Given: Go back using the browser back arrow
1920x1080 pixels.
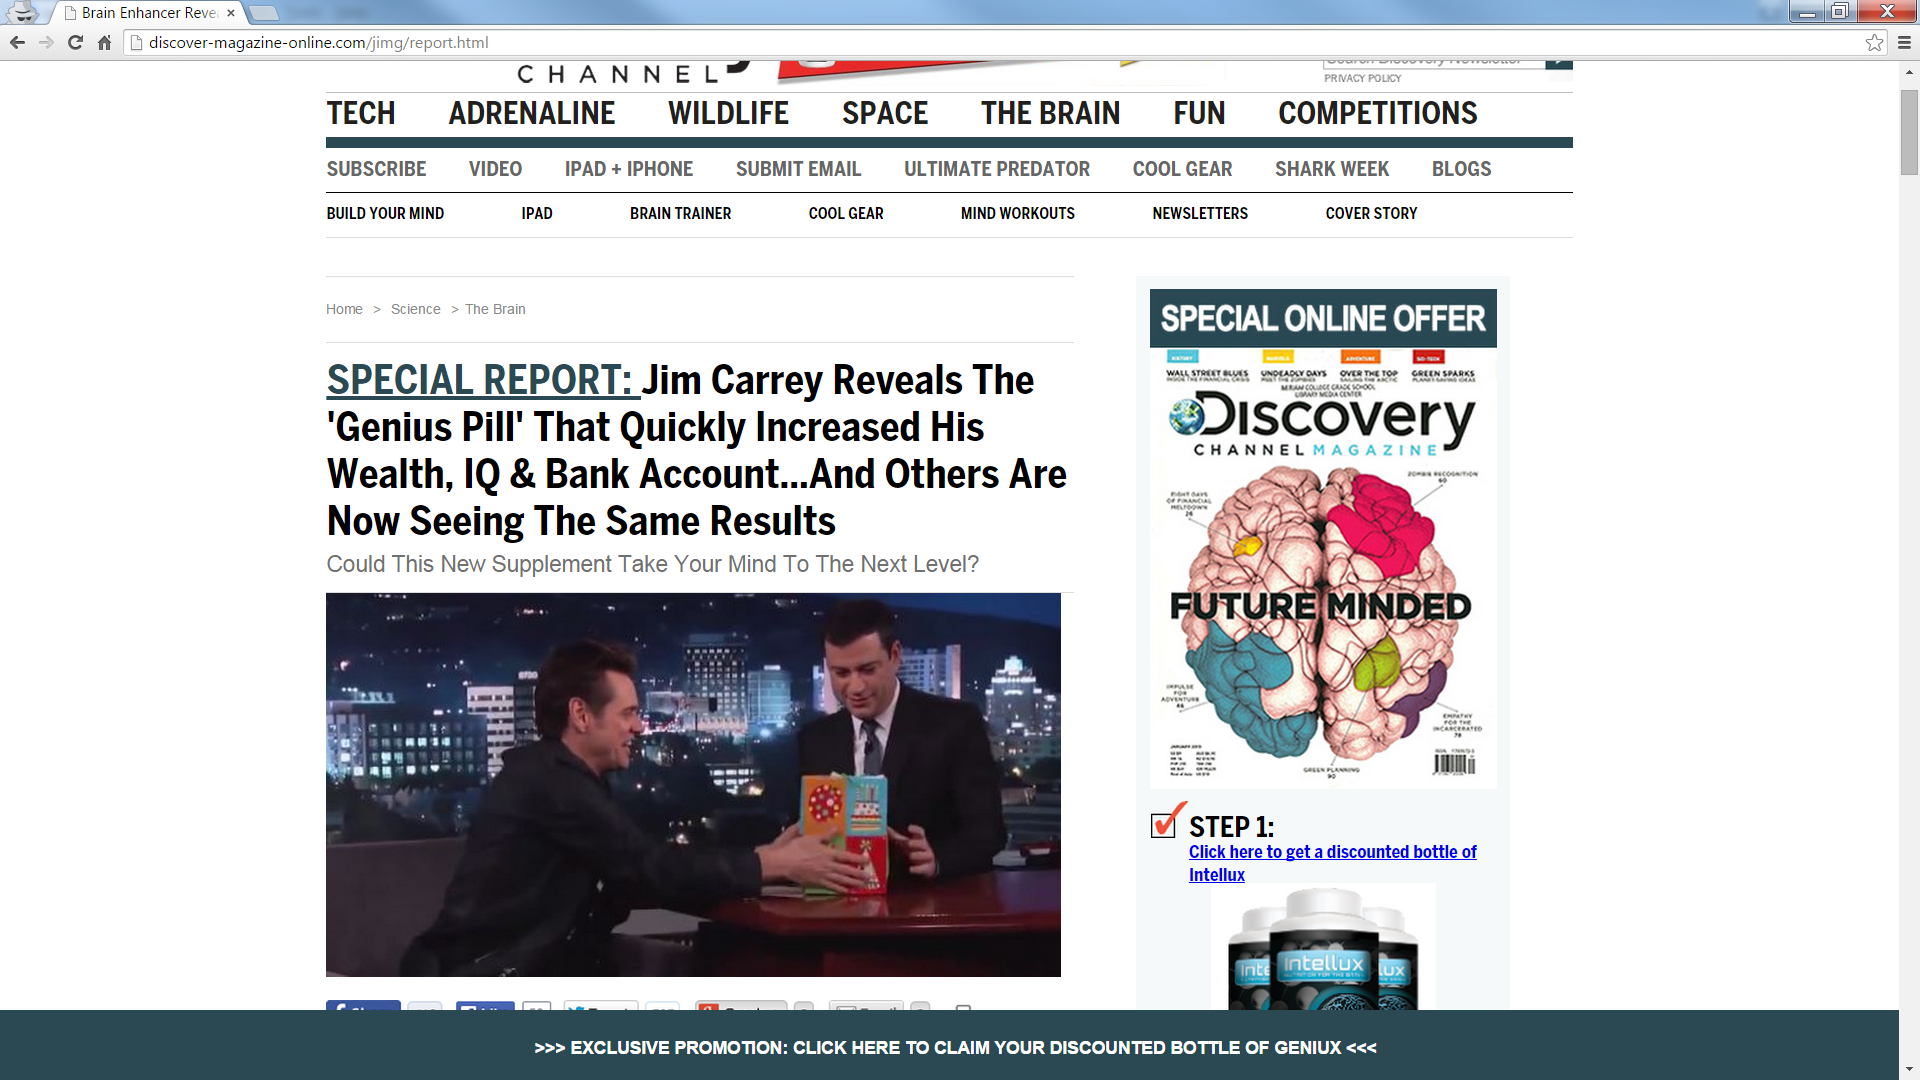Looking at the screenshot, I should [x=17, y=42].
